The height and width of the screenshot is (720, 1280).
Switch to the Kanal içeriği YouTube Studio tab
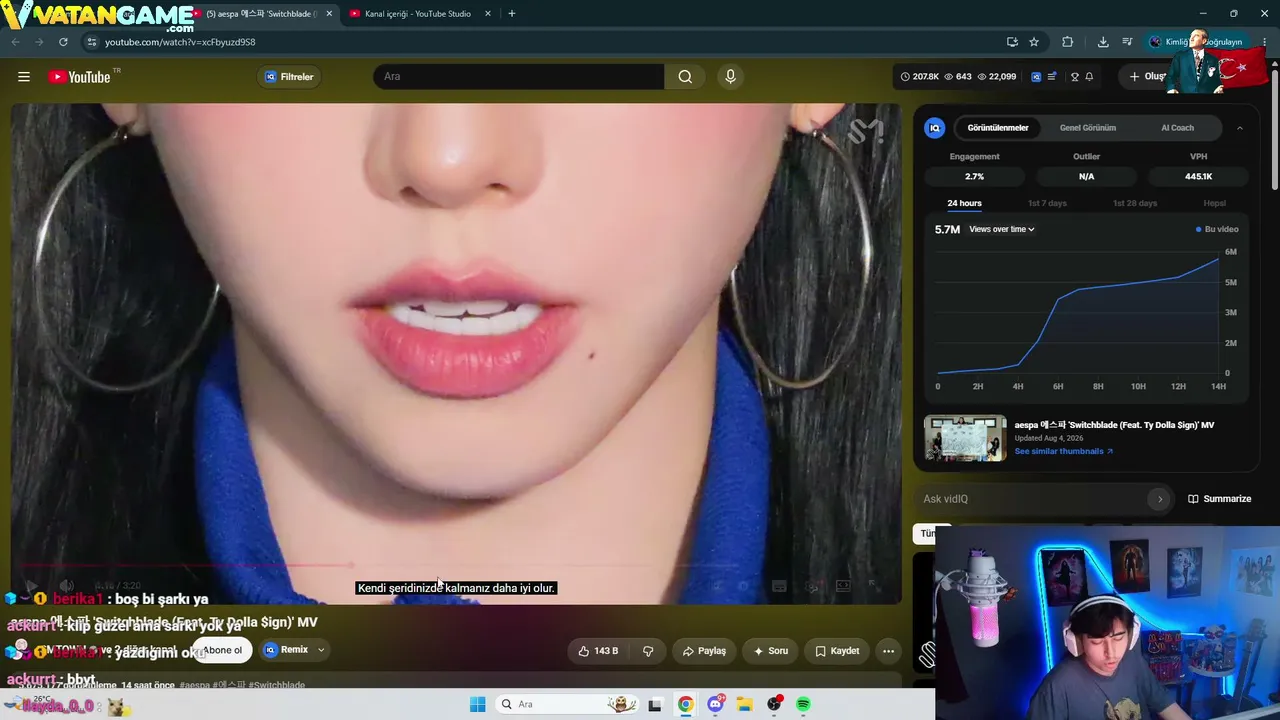(x=418, y=14)
